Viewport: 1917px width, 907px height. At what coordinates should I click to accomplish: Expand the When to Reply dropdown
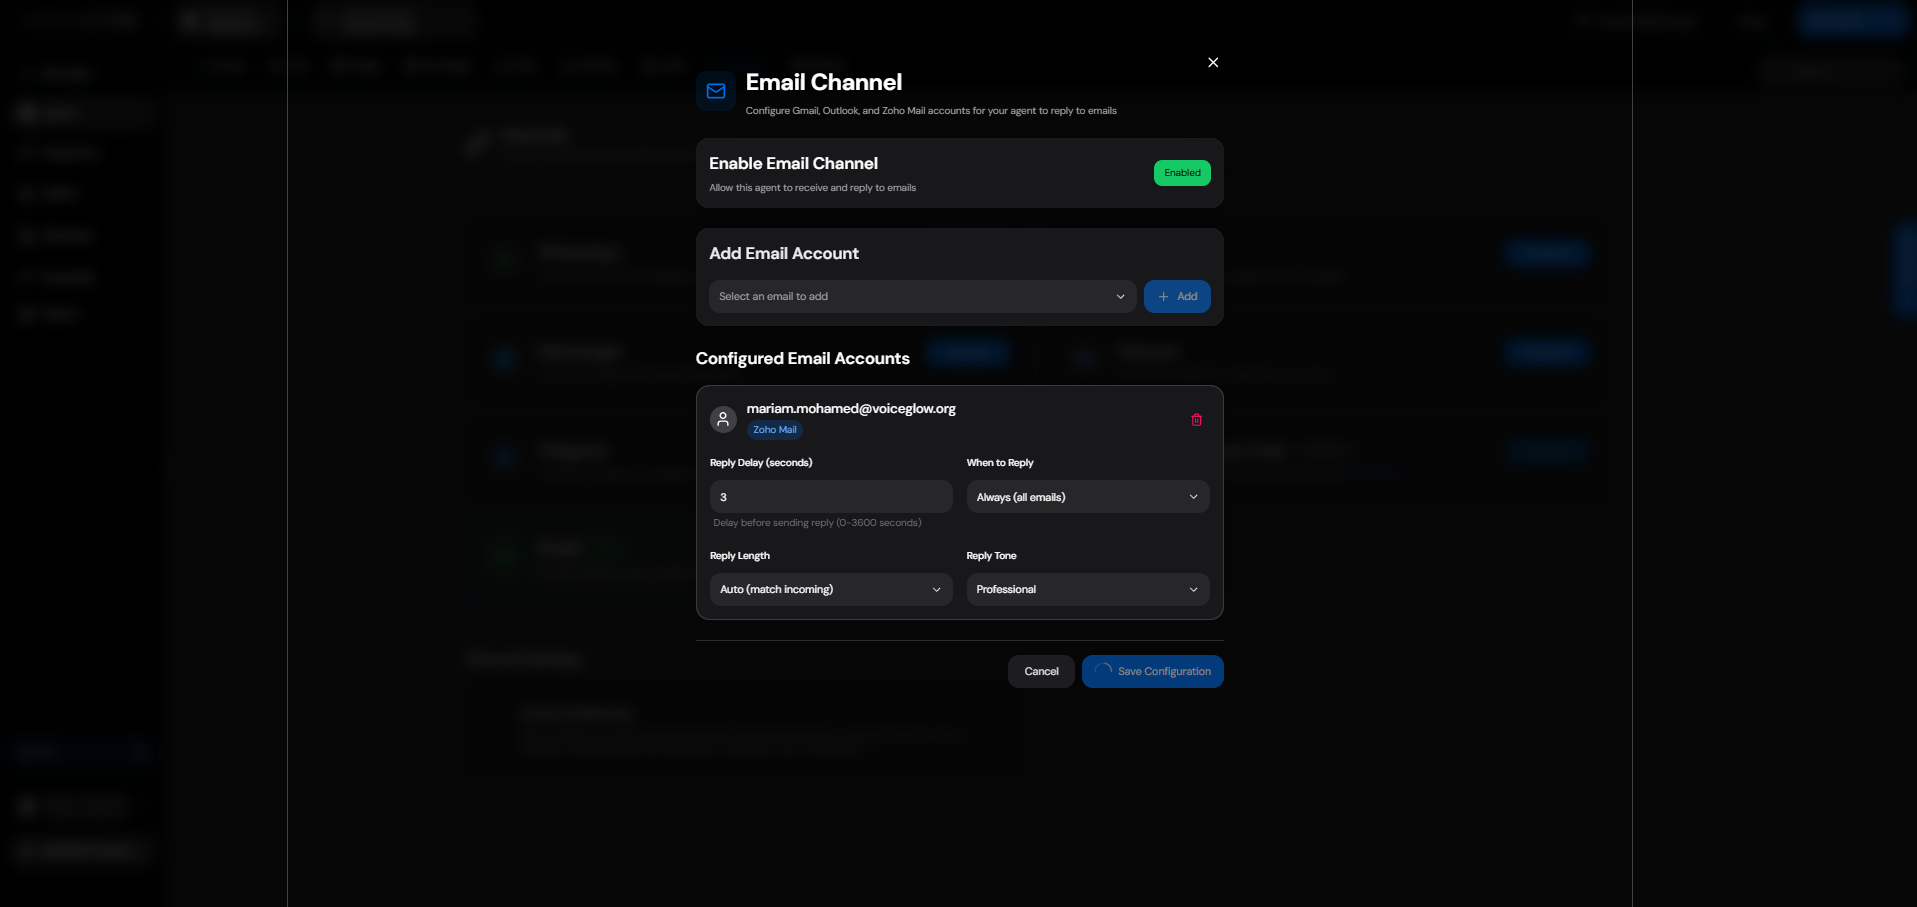click(1088, 497)
